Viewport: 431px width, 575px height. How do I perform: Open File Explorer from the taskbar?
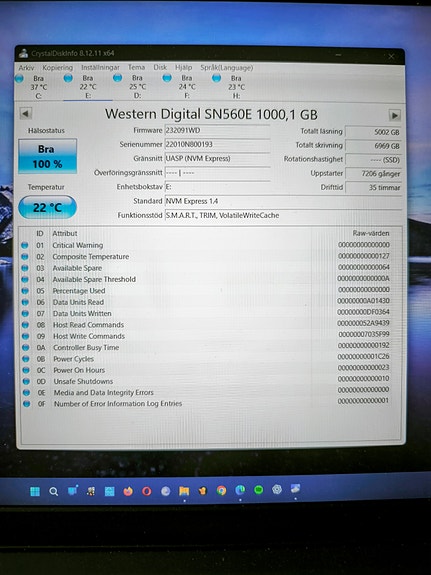(x=184, y=491)
